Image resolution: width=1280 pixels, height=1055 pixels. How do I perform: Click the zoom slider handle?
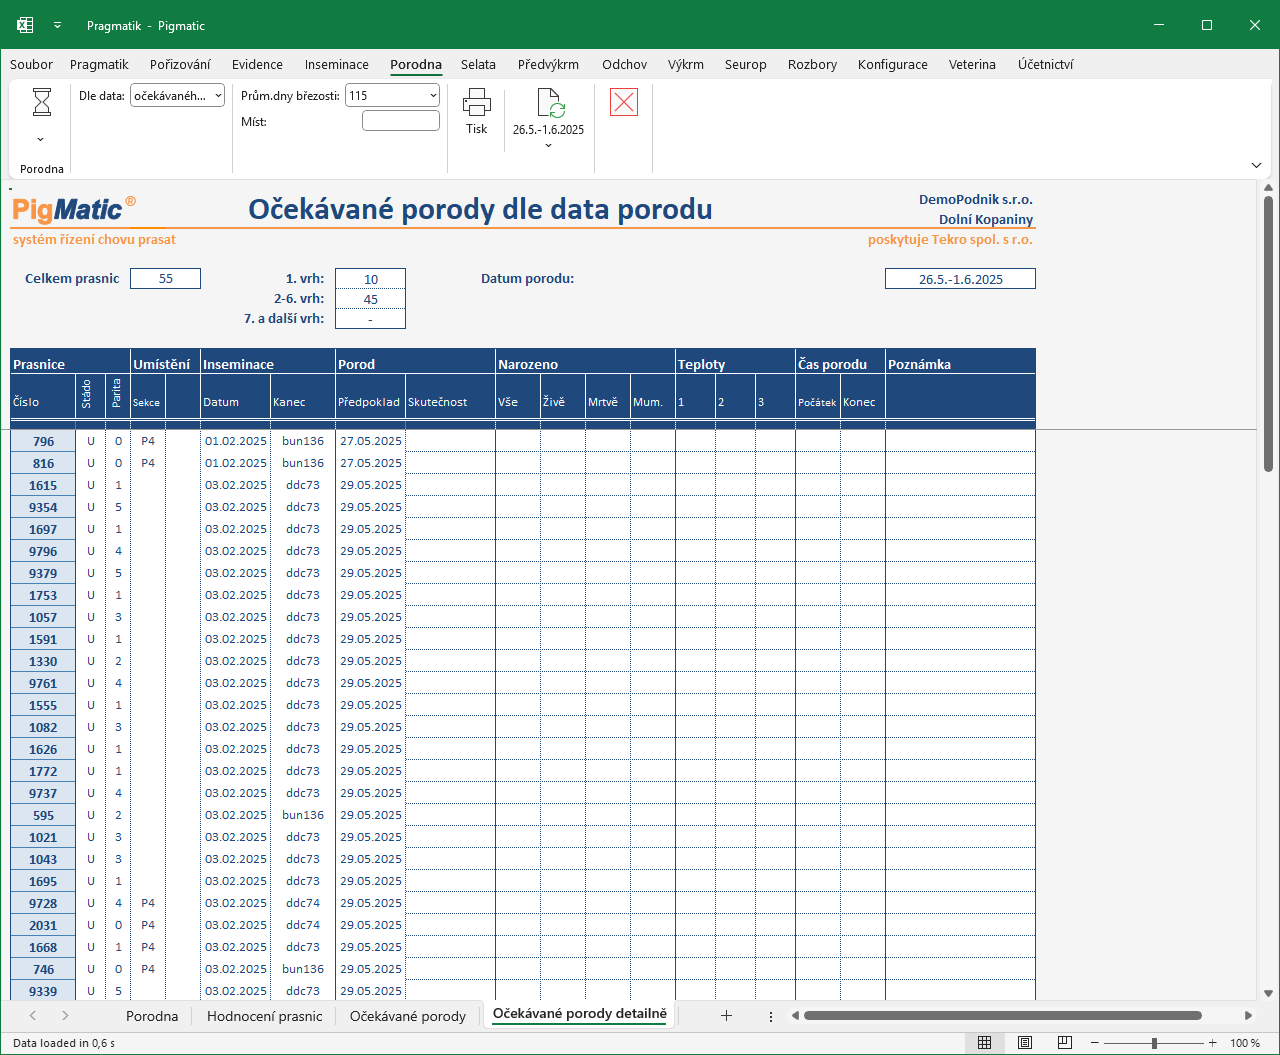coord(1154,1043)
